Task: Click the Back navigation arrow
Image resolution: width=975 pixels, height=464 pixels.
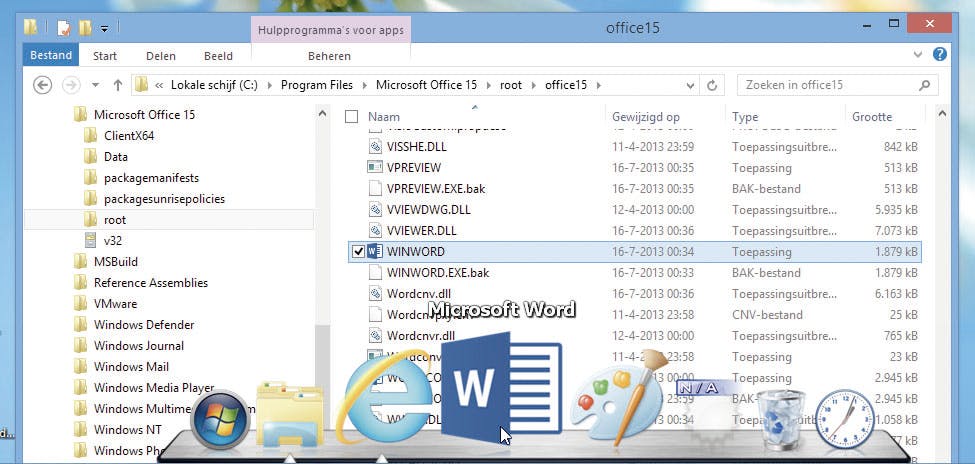Action: click(42, 85)
